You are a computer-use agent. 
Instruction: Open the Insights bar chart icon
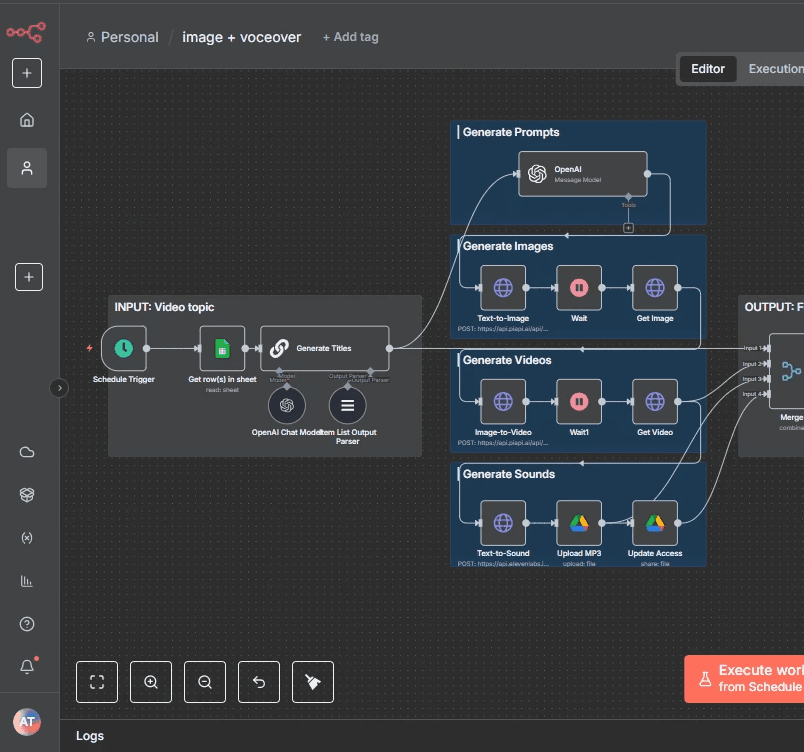coord(27,581)
